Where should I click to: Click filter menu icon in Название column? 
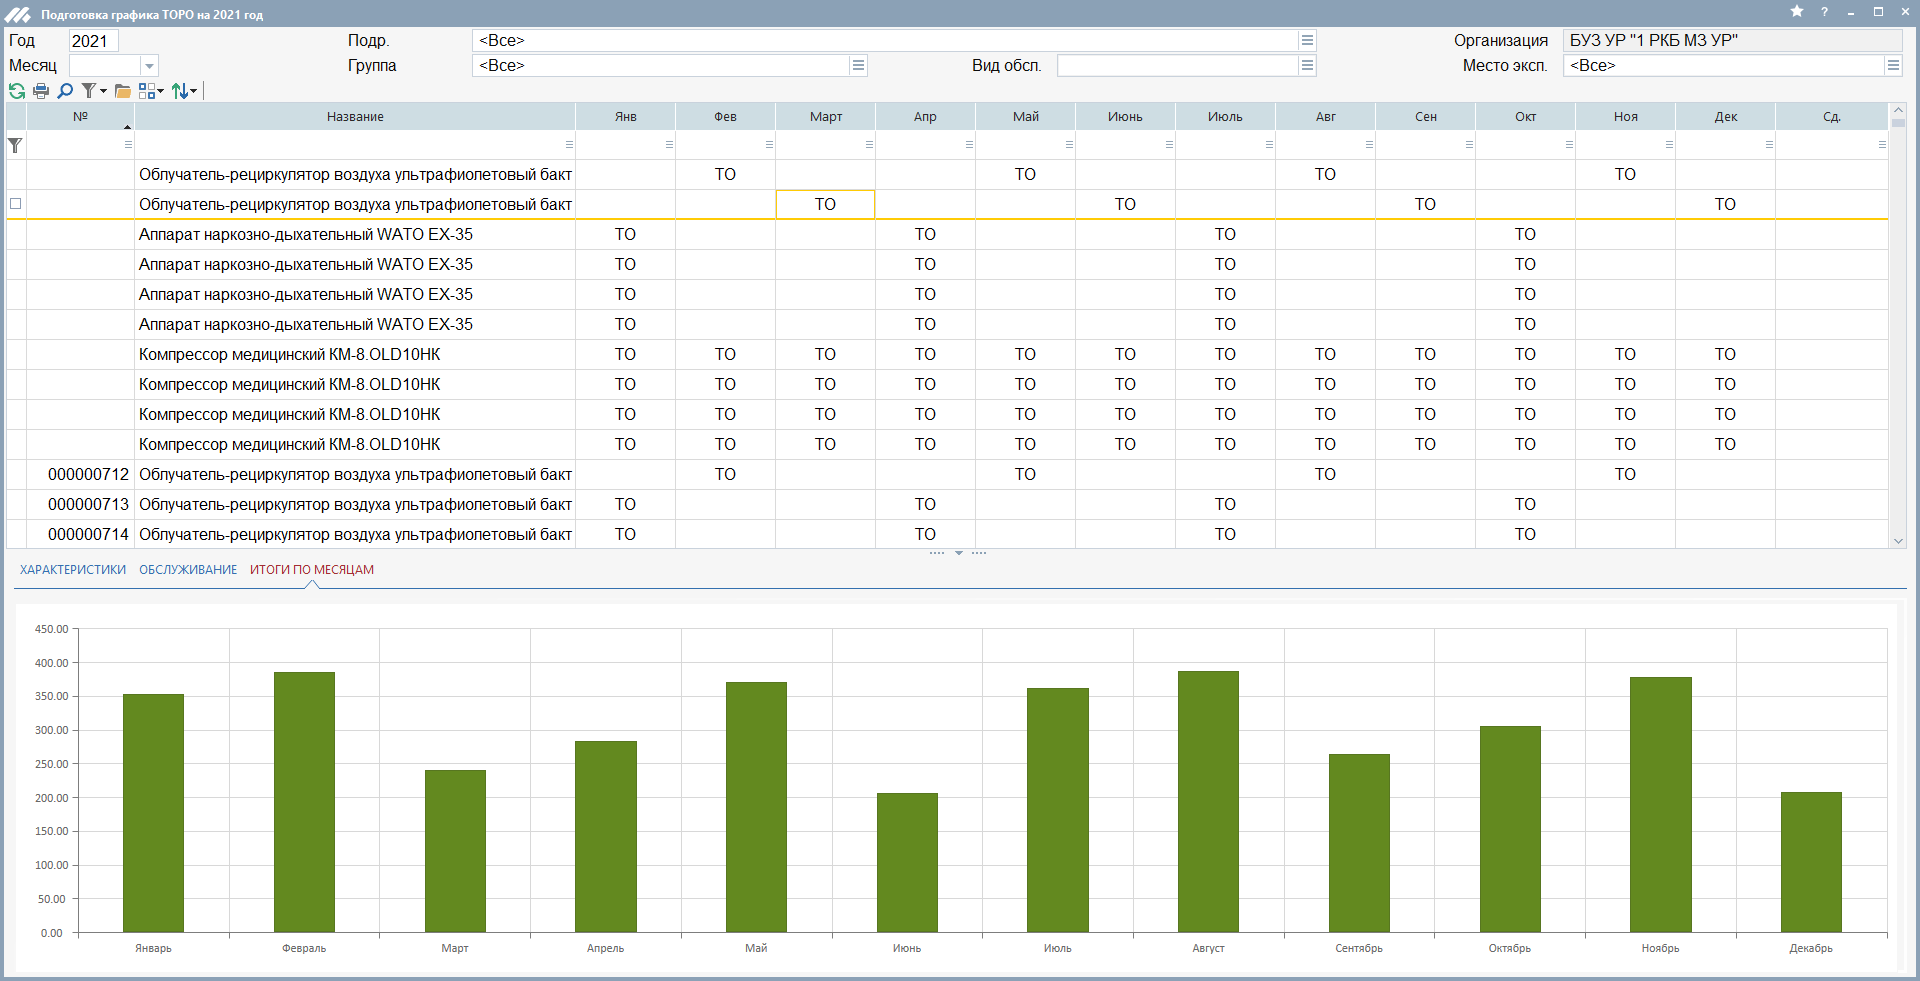pyautogui.click(x=569, y=145)
